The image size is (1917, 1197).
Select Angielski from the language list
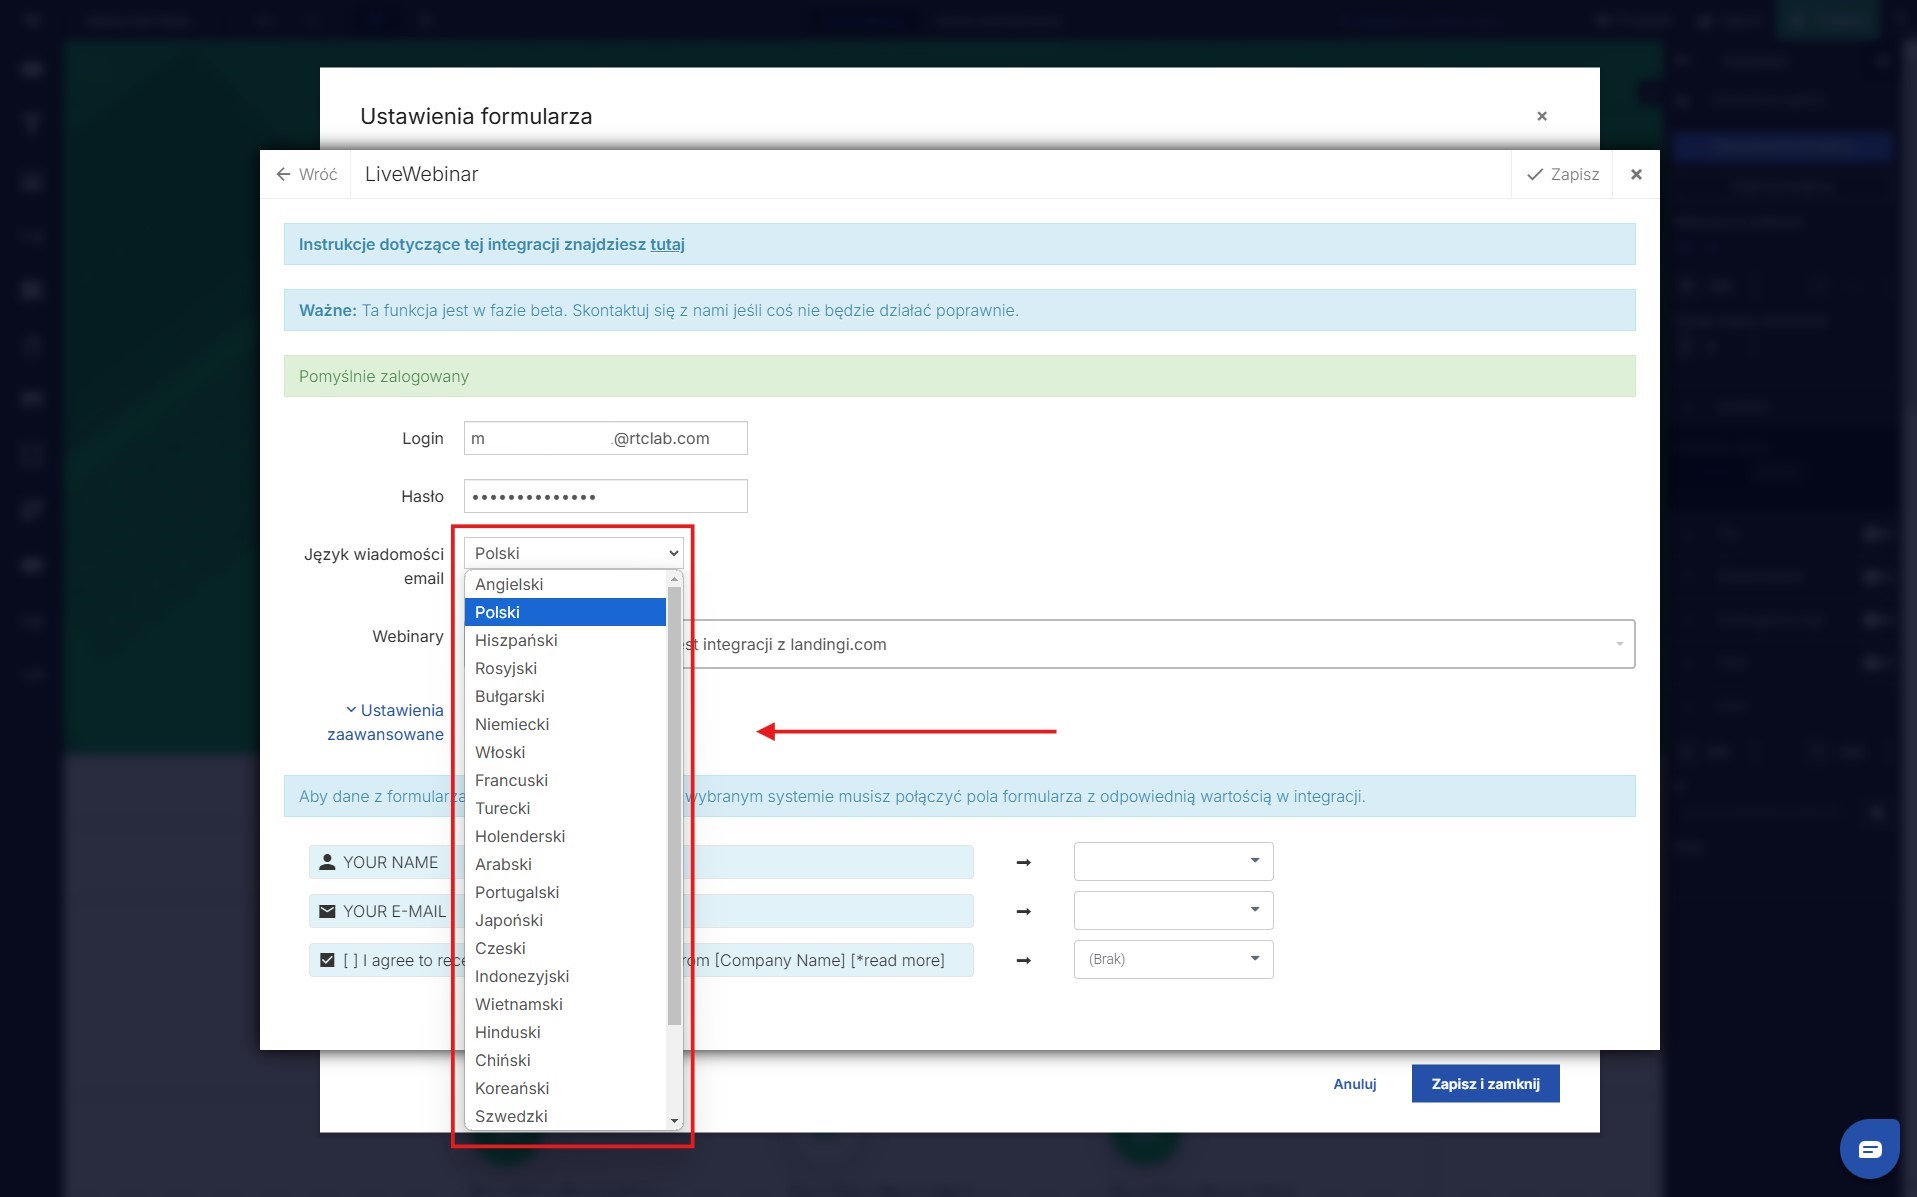pyautogui.click(x=509, y=584)
